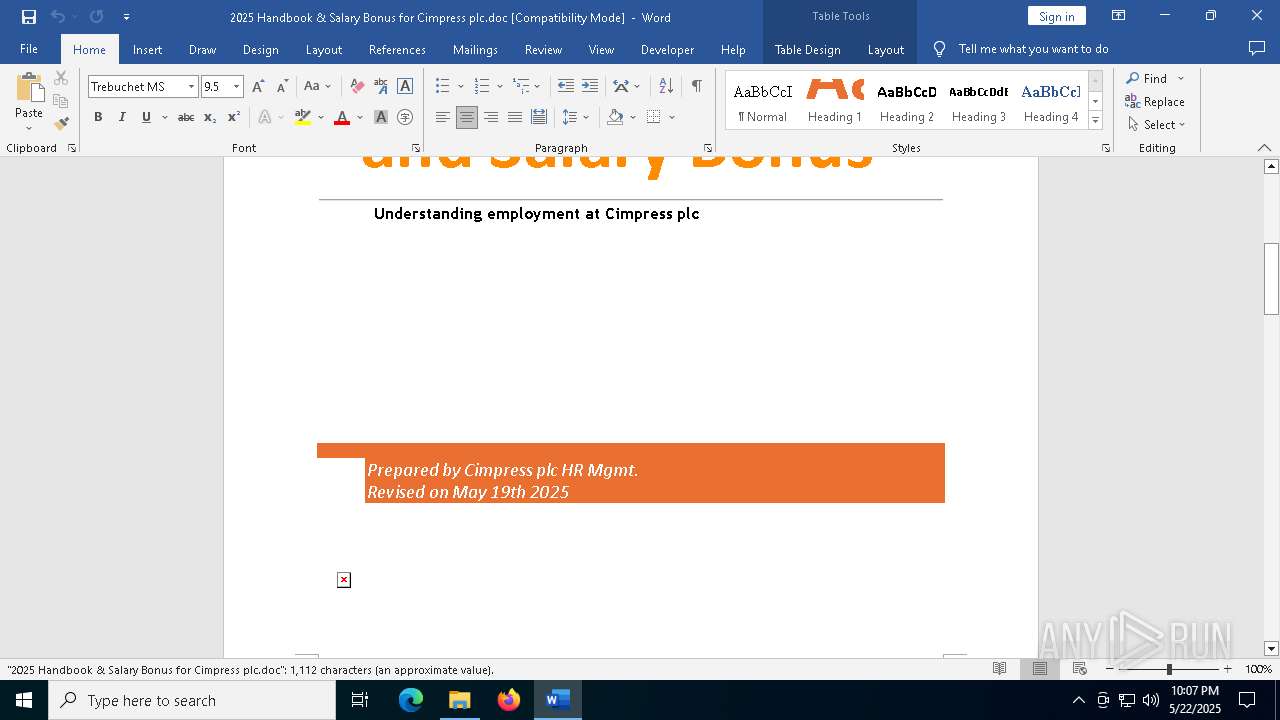This screenshot has width=1280, height=720.
Task: Open the Comments pane icon
Action: tap(1257, 48)
